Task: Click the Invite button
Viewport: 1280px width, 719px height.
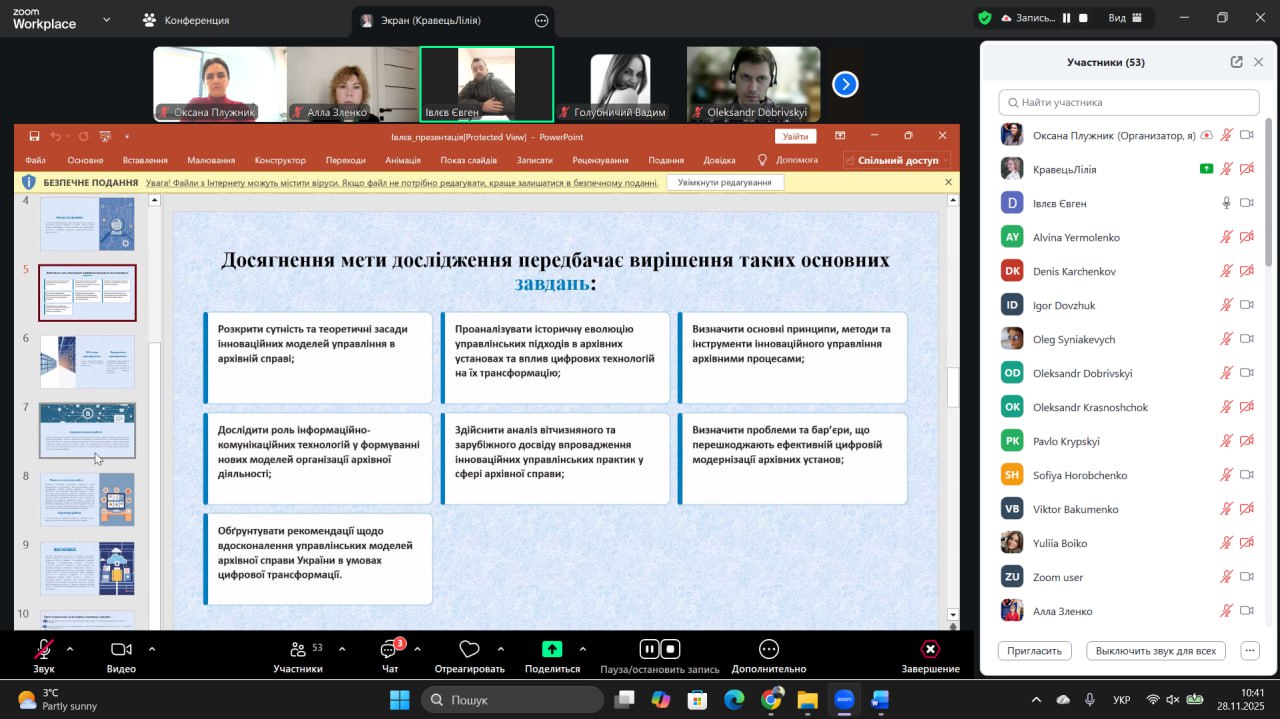Action: click(x=1034, y=650)
